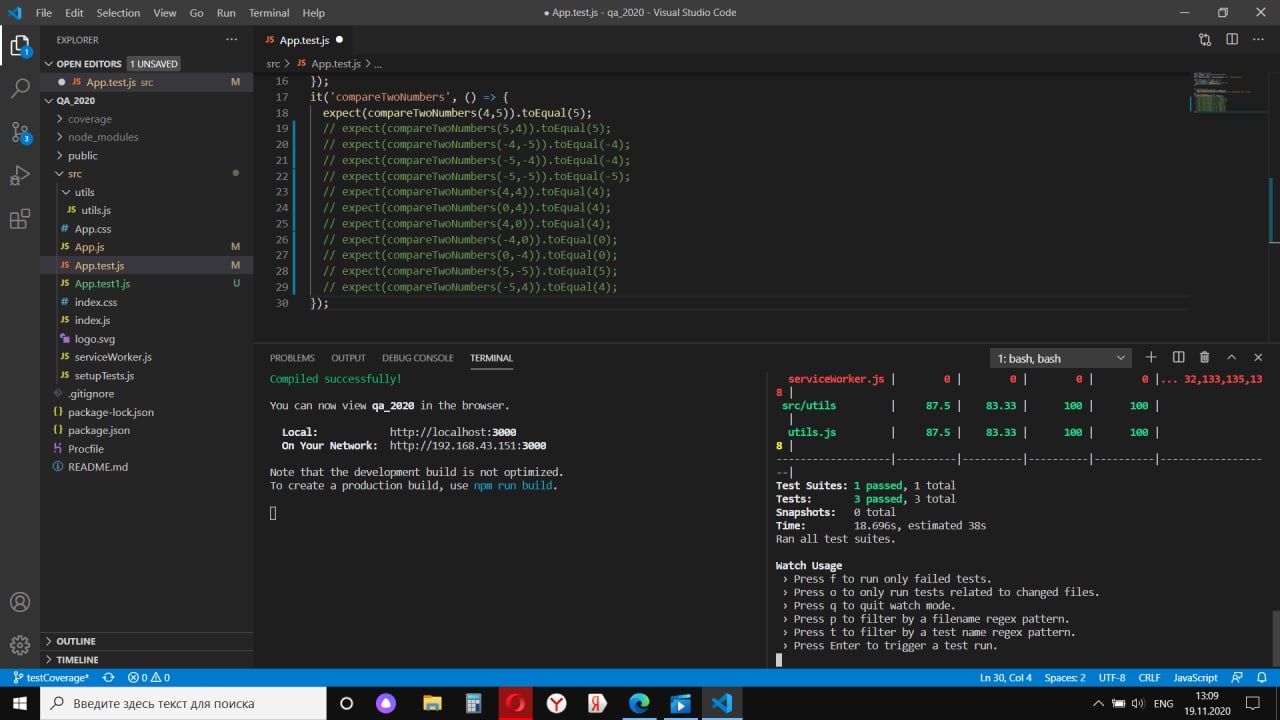The width and height of the screenshot is (1280, 720).
Task: Open the Run menu
Action: pyautogui.click(x=226, y=13)
